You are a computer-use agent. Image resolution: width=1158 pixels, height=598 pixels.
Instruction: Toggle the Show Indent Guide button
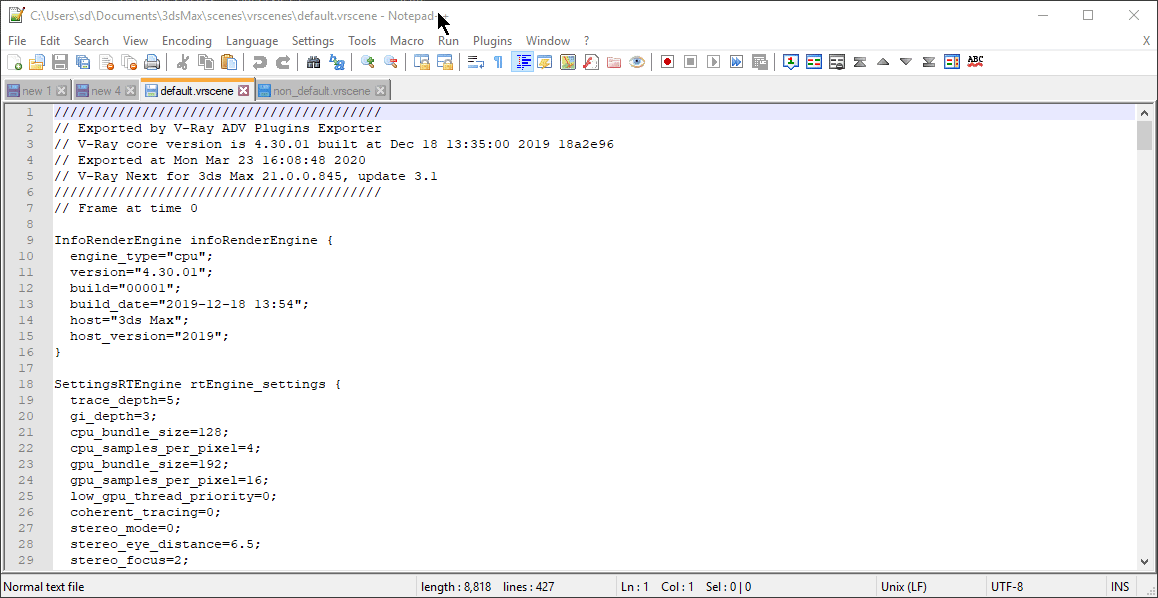pyautogui.click(x=522, y=62)
